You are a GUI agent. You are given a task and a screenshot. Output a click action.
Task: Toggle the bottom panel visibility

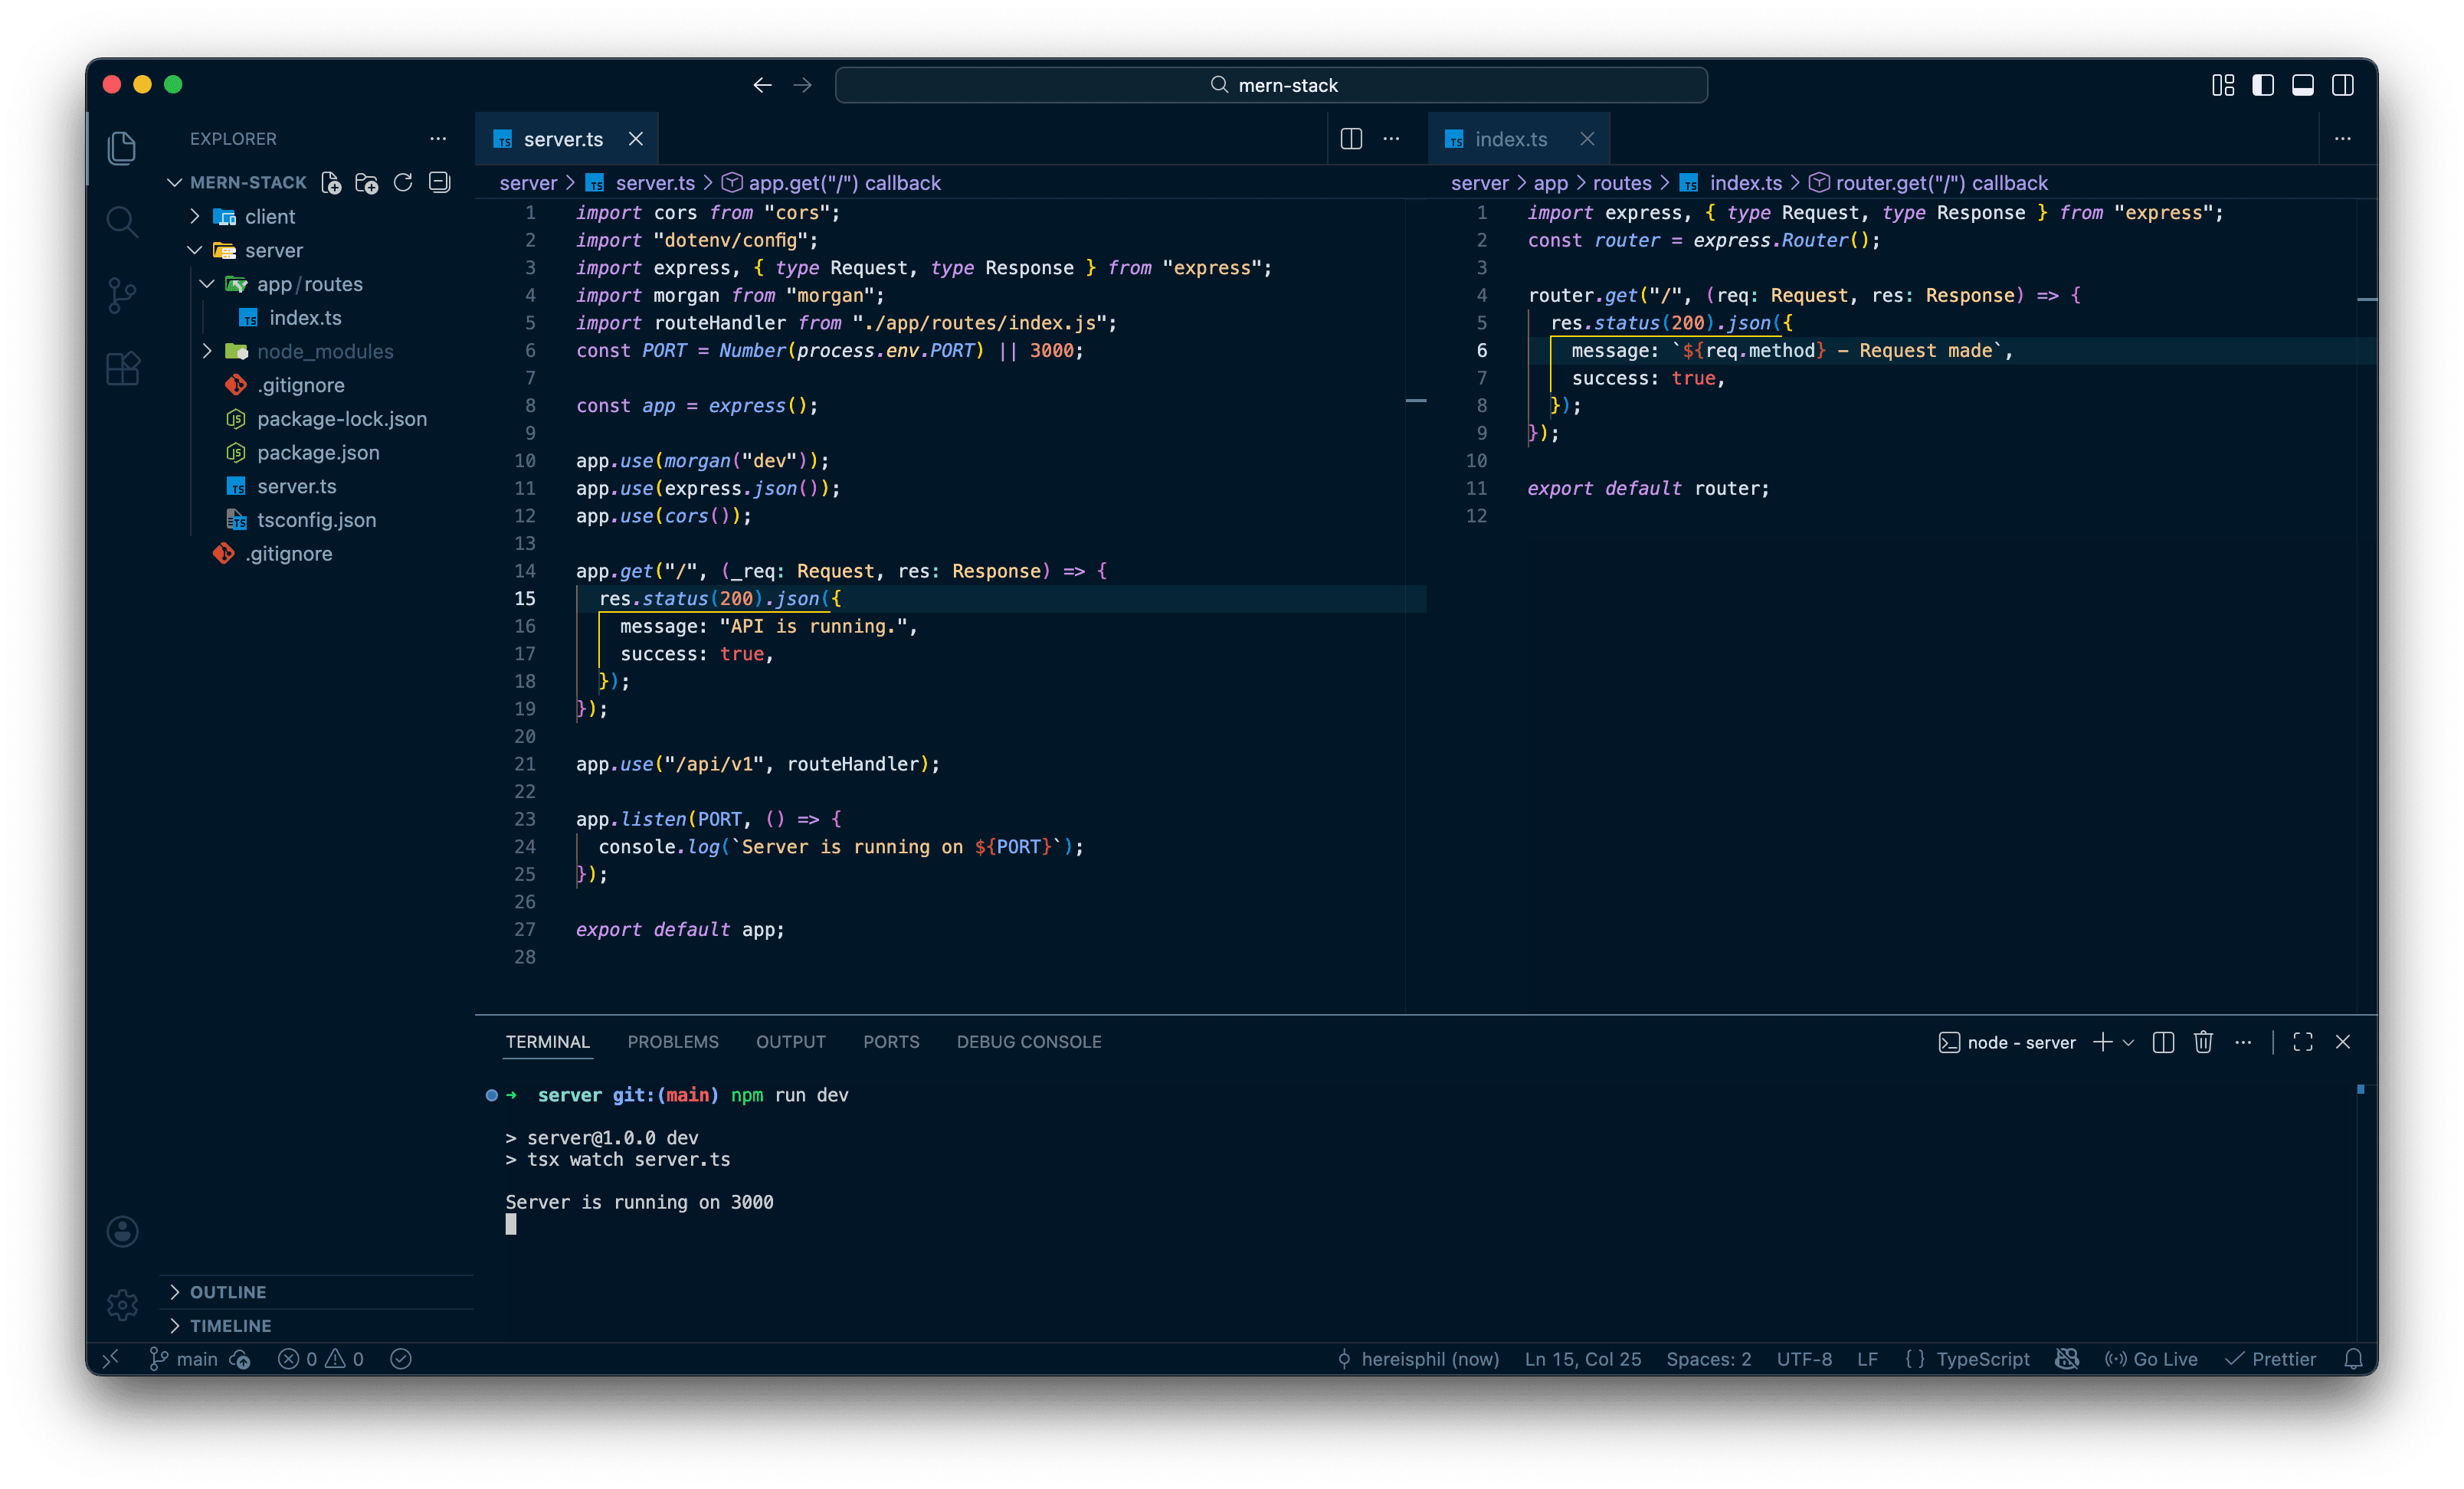(x=2303, y=85)
